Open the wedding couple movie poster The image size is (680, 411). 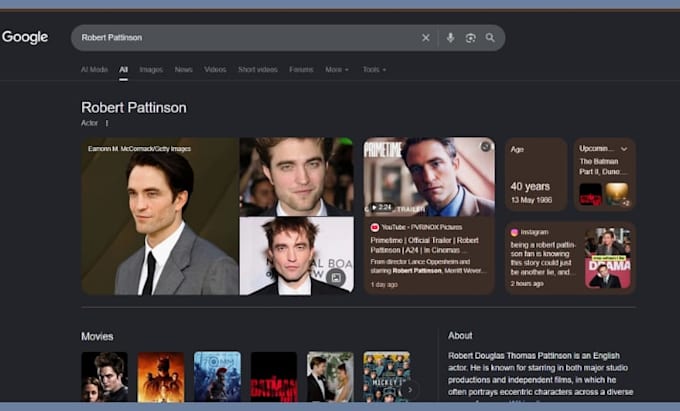coord(330,377)
